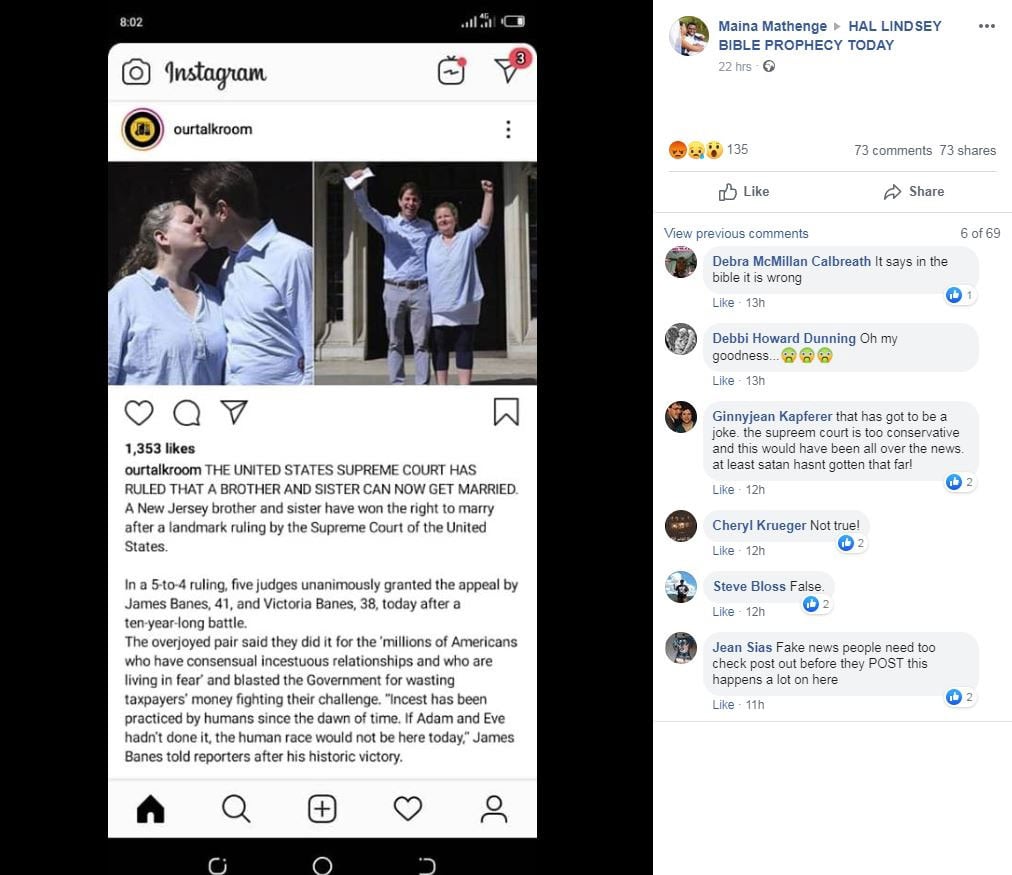This screenshot has height=875, width=1012.
Task: Tap the new post plus icon
Action: (322, 808)
